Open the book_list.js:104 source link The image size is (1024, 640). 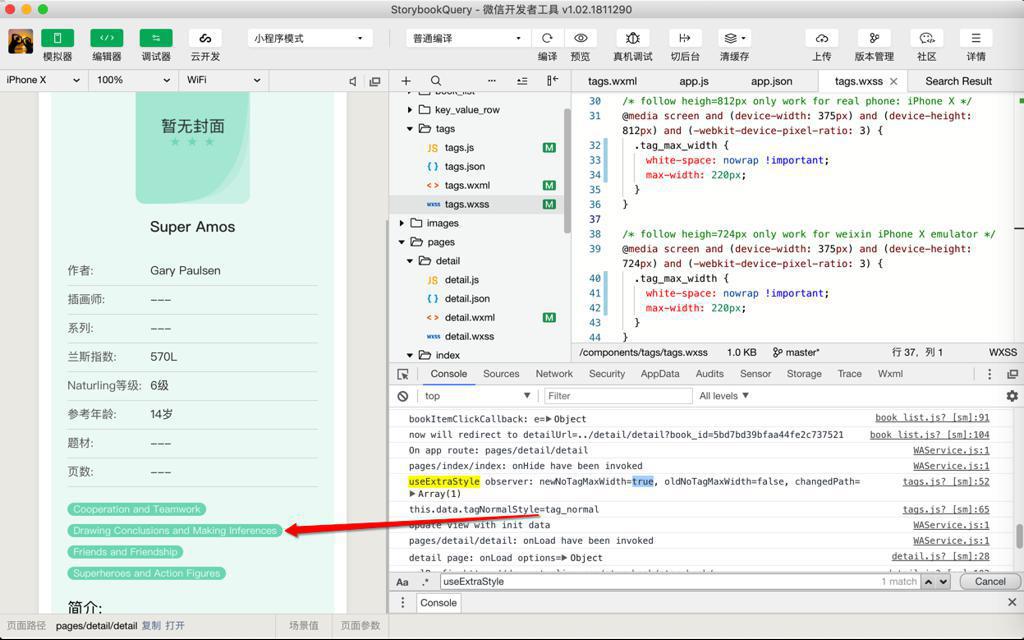[x=929, y=434]
